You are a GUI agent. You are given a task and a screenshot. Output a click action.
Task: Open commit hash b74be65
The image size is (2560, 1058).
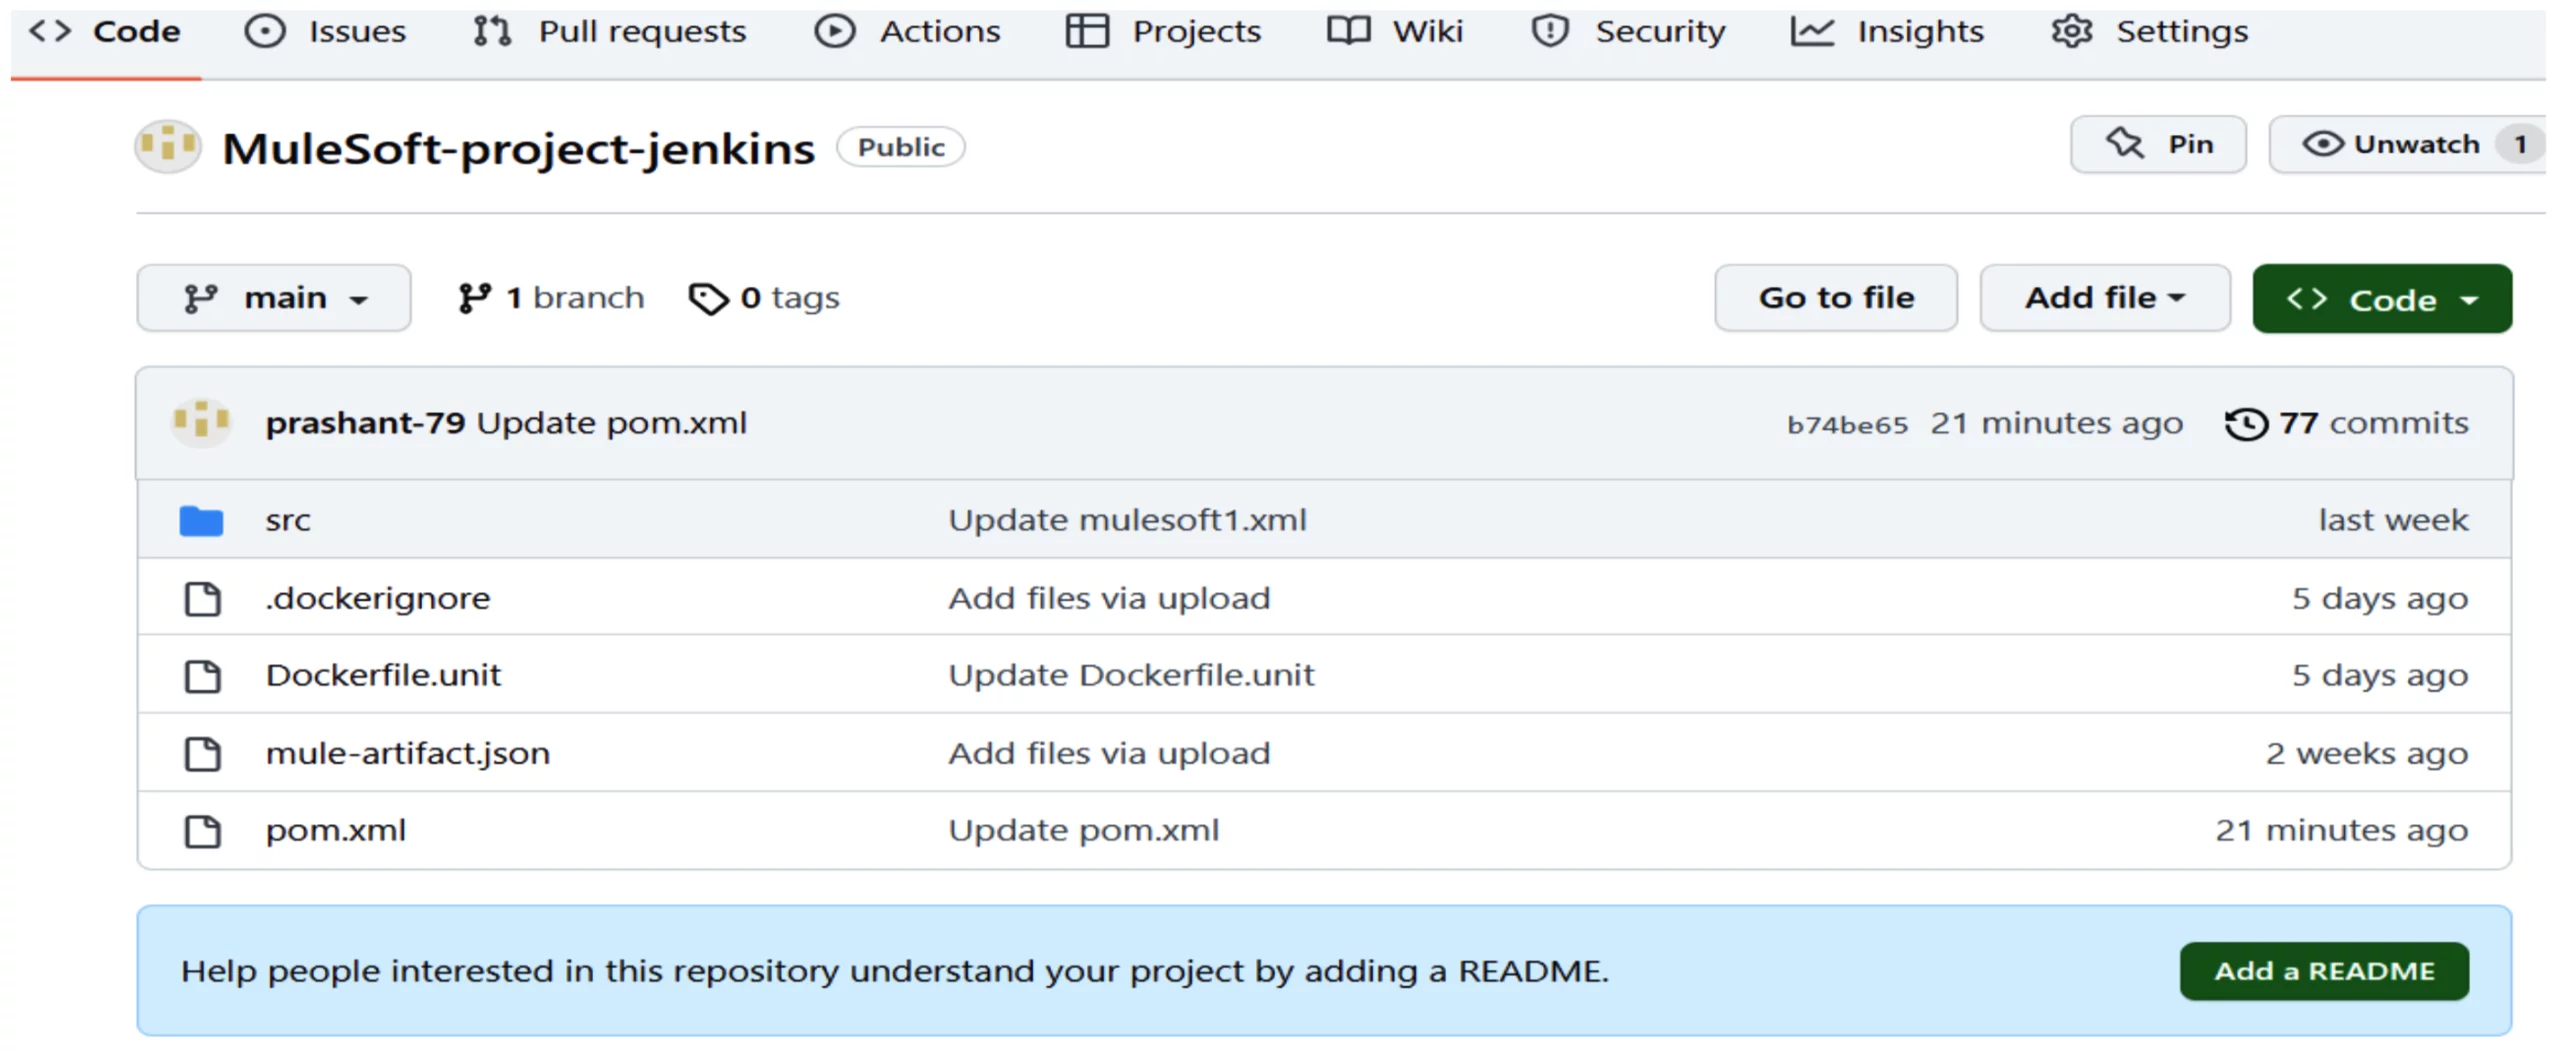(1847, 425)
